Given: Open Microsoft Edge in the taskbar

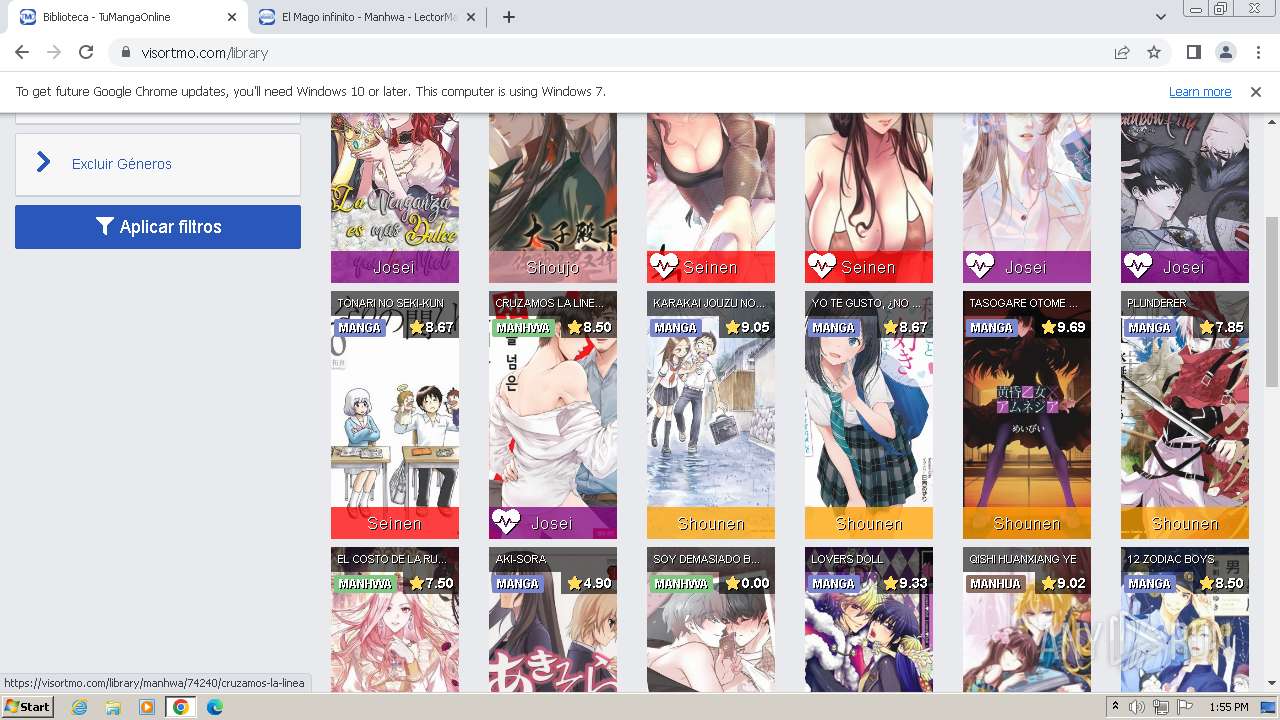Looking at the screenshot, I should click(x=215, y=707).
